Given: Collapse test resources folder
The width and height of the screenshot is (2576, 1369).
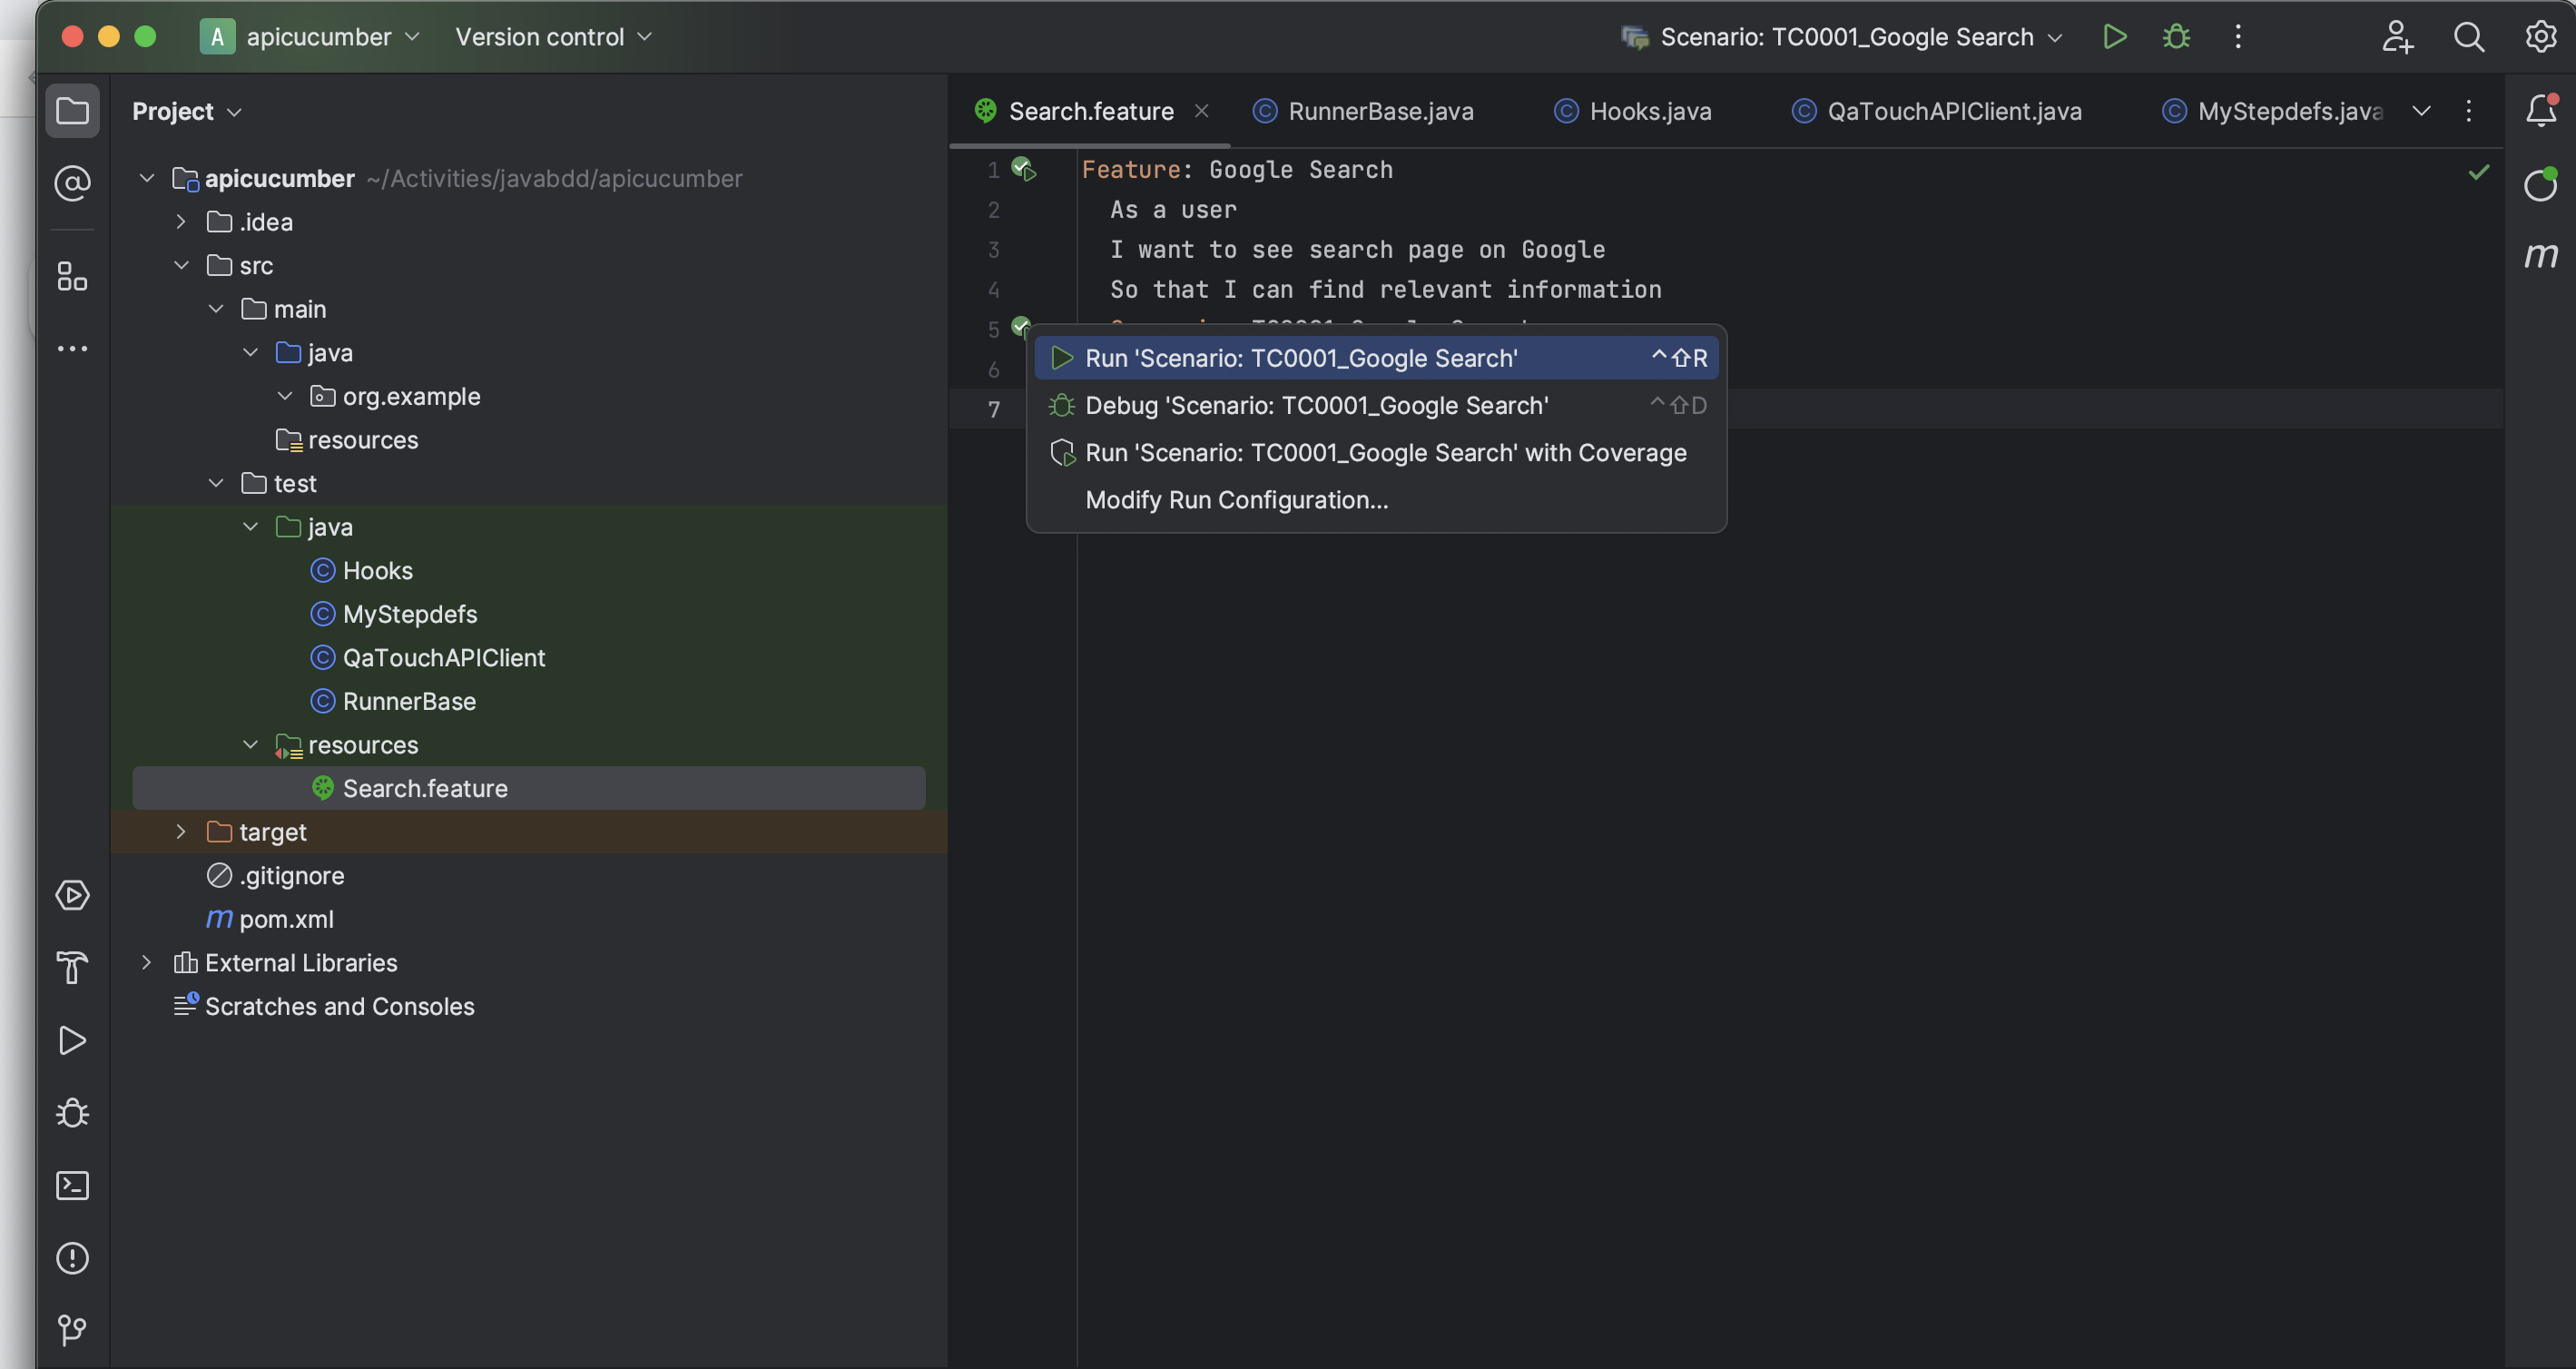Looking at the screenshot, I should tap(251, 745).
